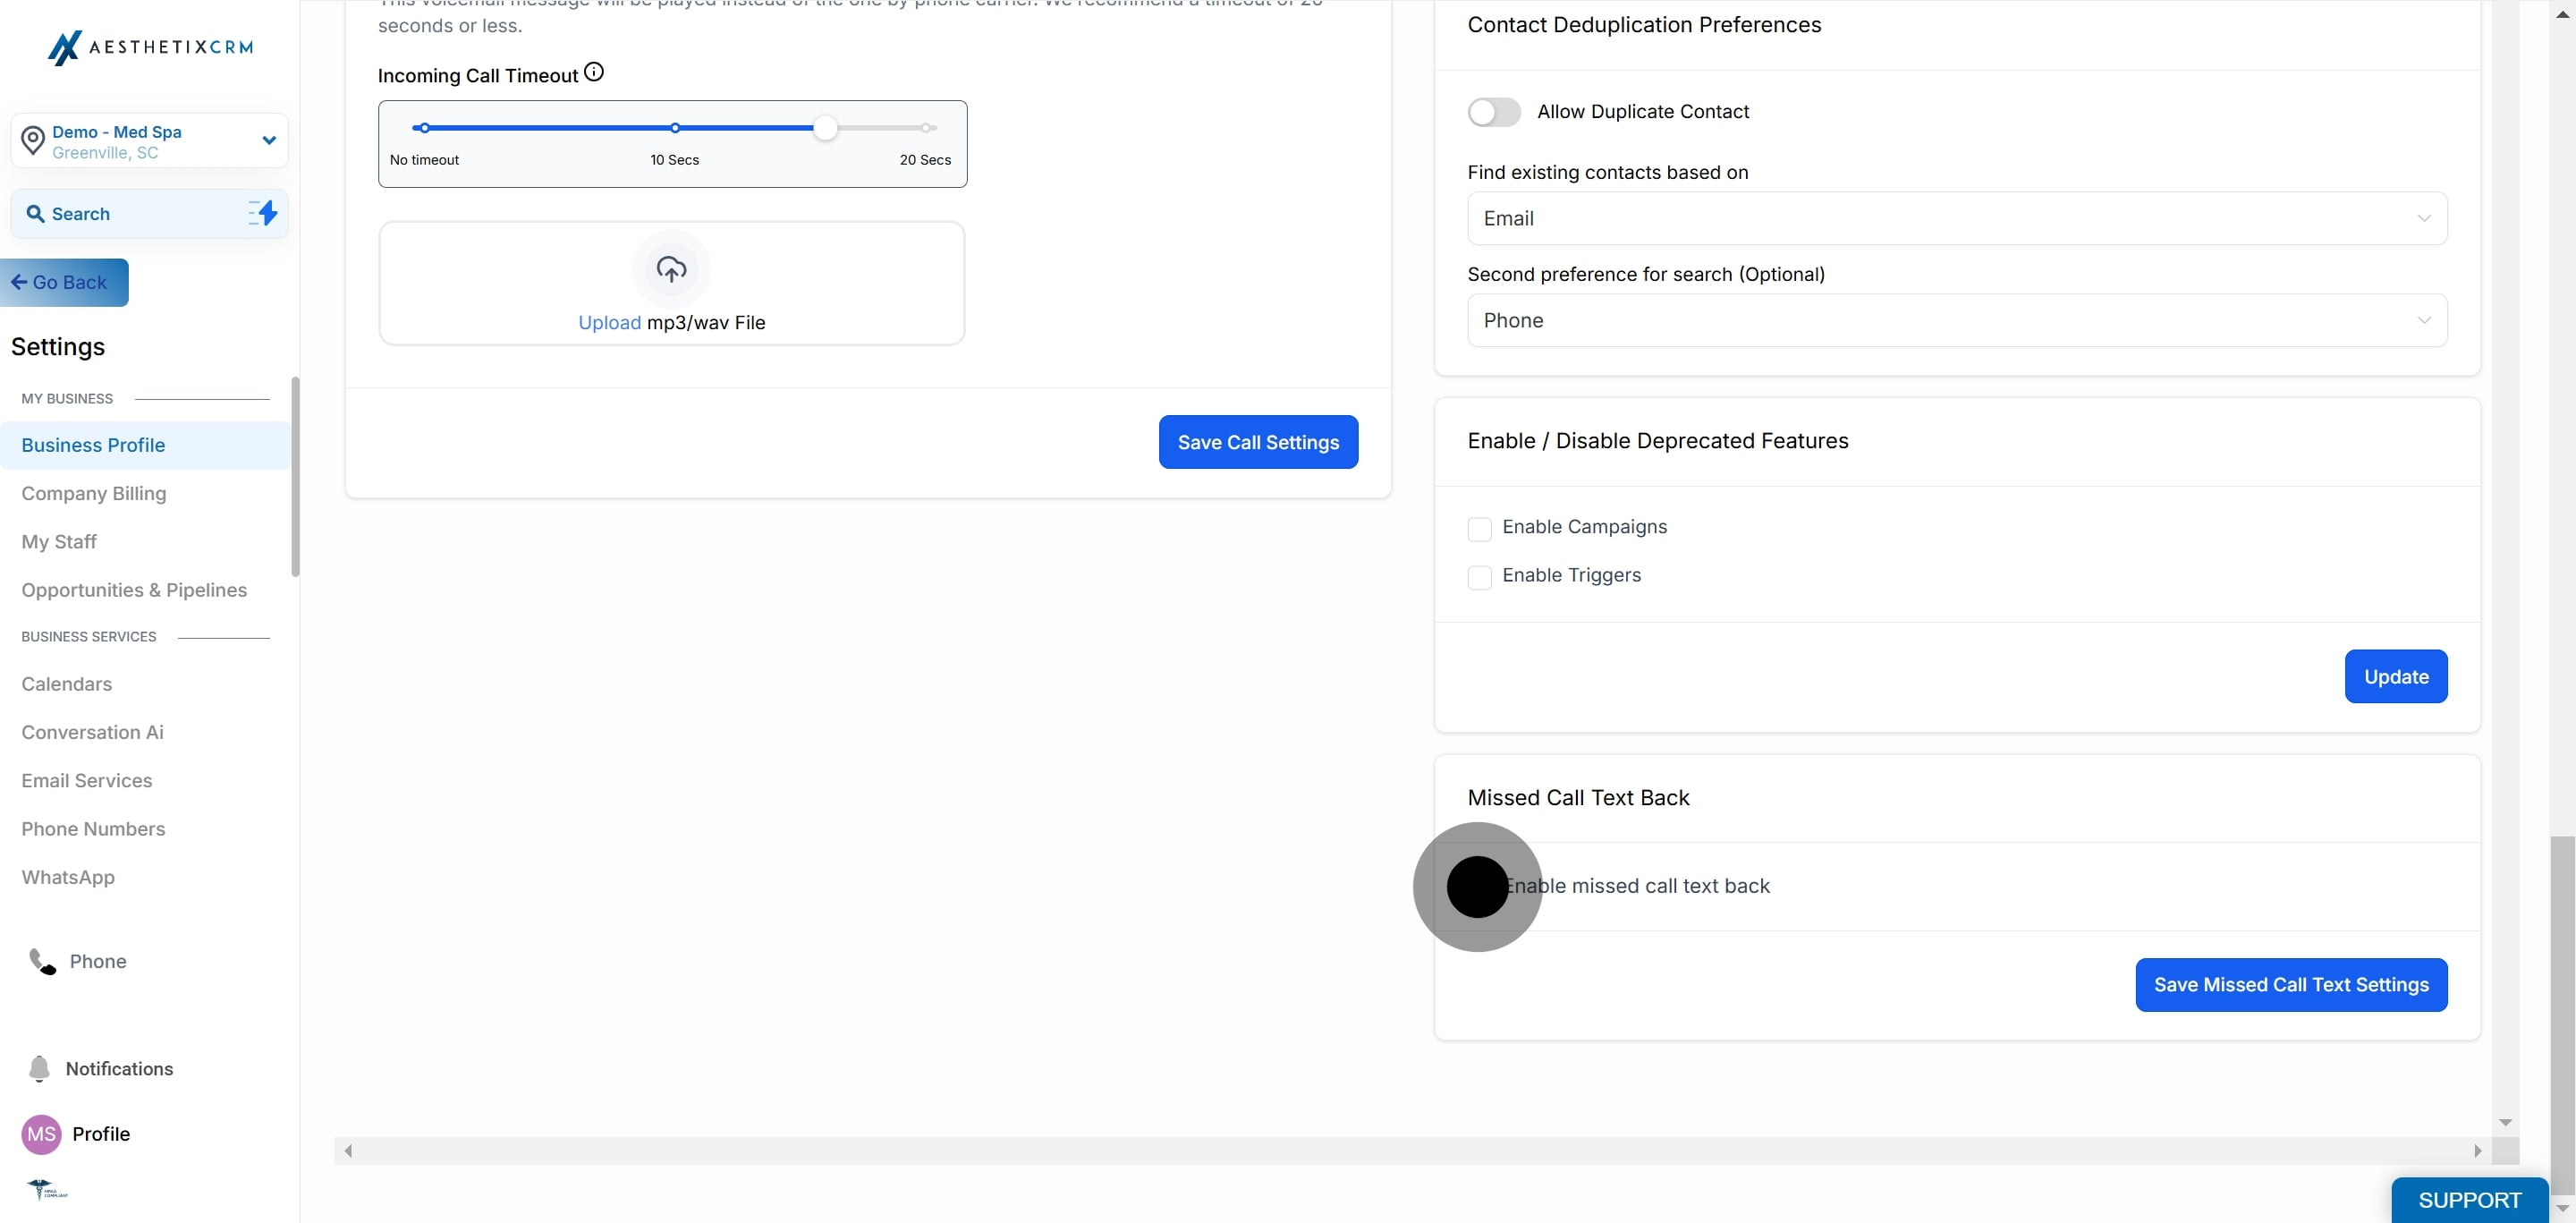Click the MS profile avatar
Viewport: 2576px width, 1223px height.
click(x=41, y=1134)
